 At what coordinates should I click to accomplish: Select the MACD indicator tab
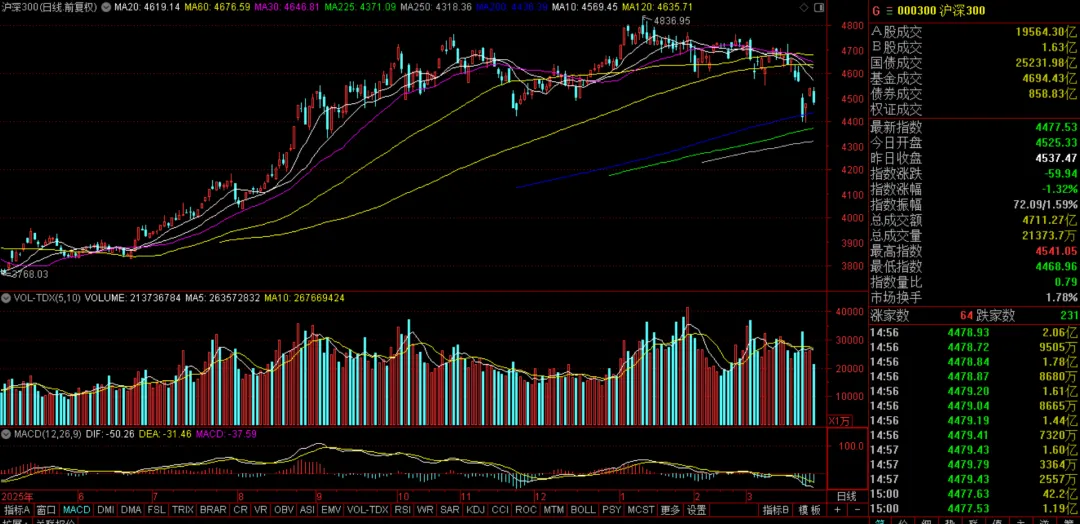(76, 510)
